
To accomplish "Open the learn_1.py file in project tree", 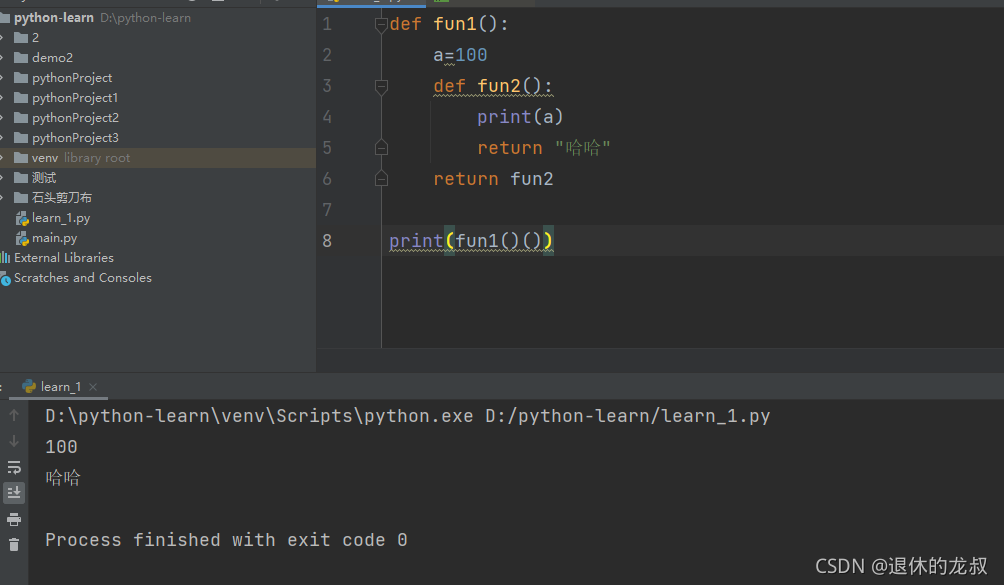I will tap(61, 218).
